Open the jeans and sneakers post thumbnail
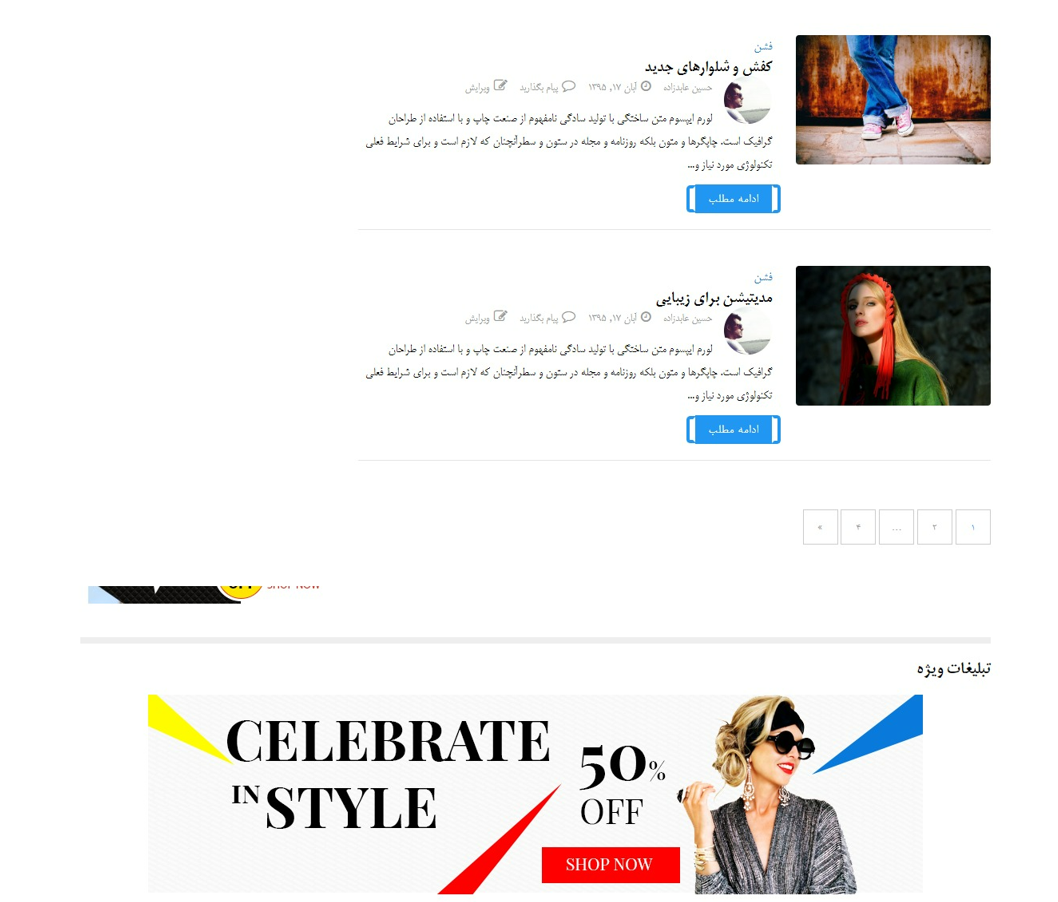This screenshot has height=902, width=1058. (x=893, y=100)
